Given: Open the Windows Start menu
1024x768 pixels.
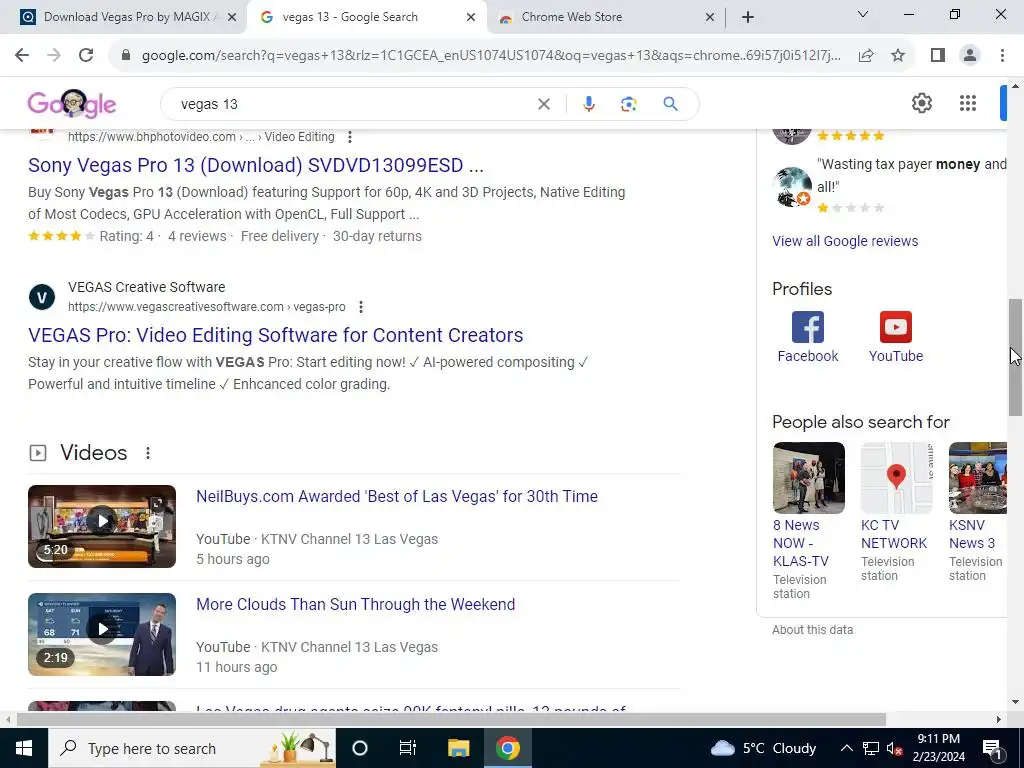Looking at the screenshot, I should pyautogui.click(x=24, y=748).
